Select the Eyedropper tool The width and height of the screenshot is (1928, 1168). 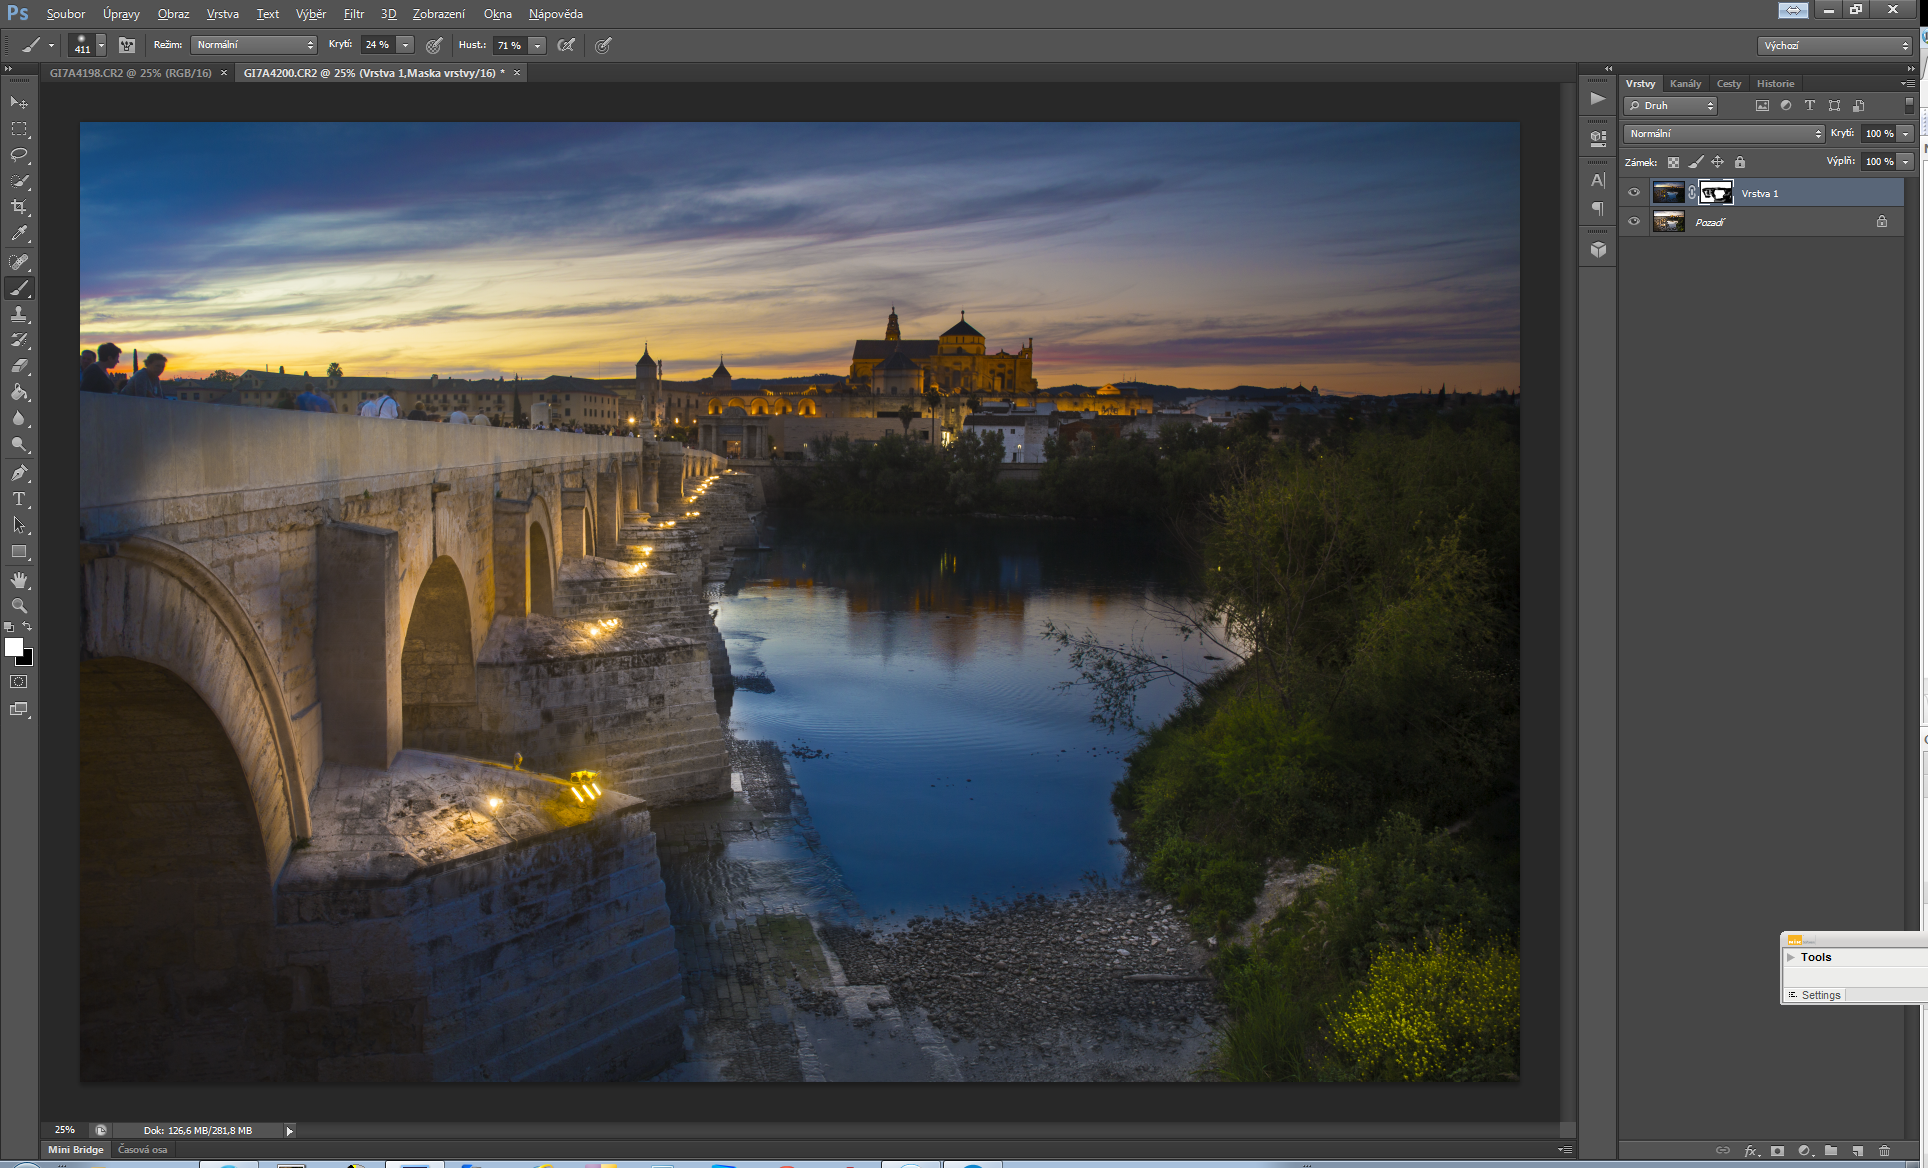click(x=19, y=234)
